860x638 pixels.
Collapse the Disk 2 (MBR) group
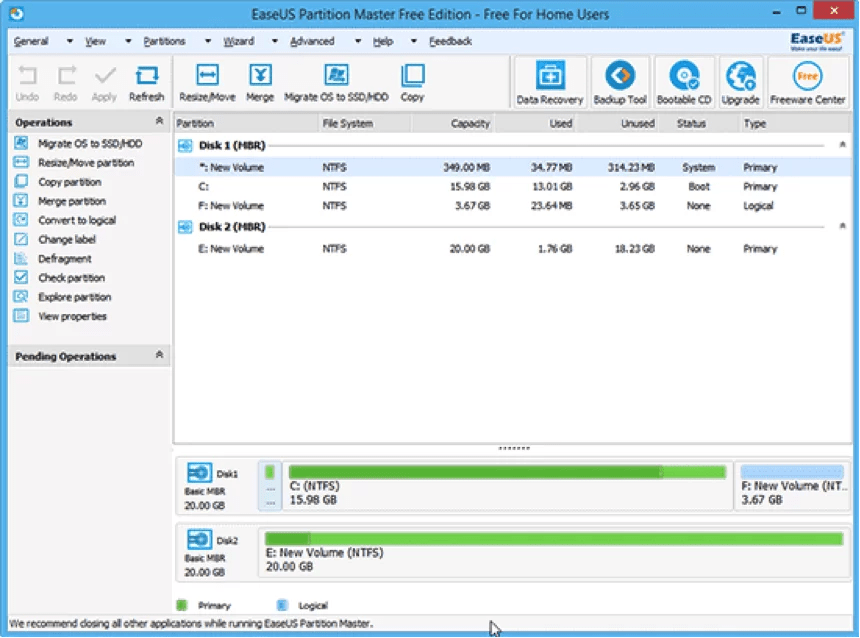coord(842,226)
